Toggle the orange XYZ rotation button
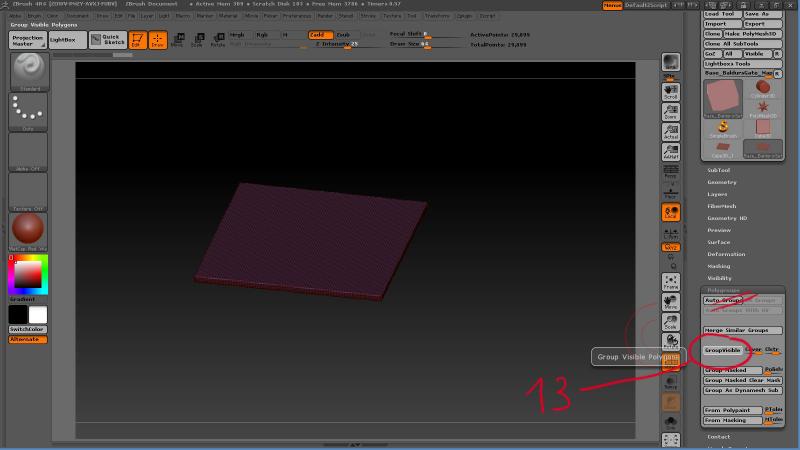The image size is (800, 450). [x=670, y=247]
